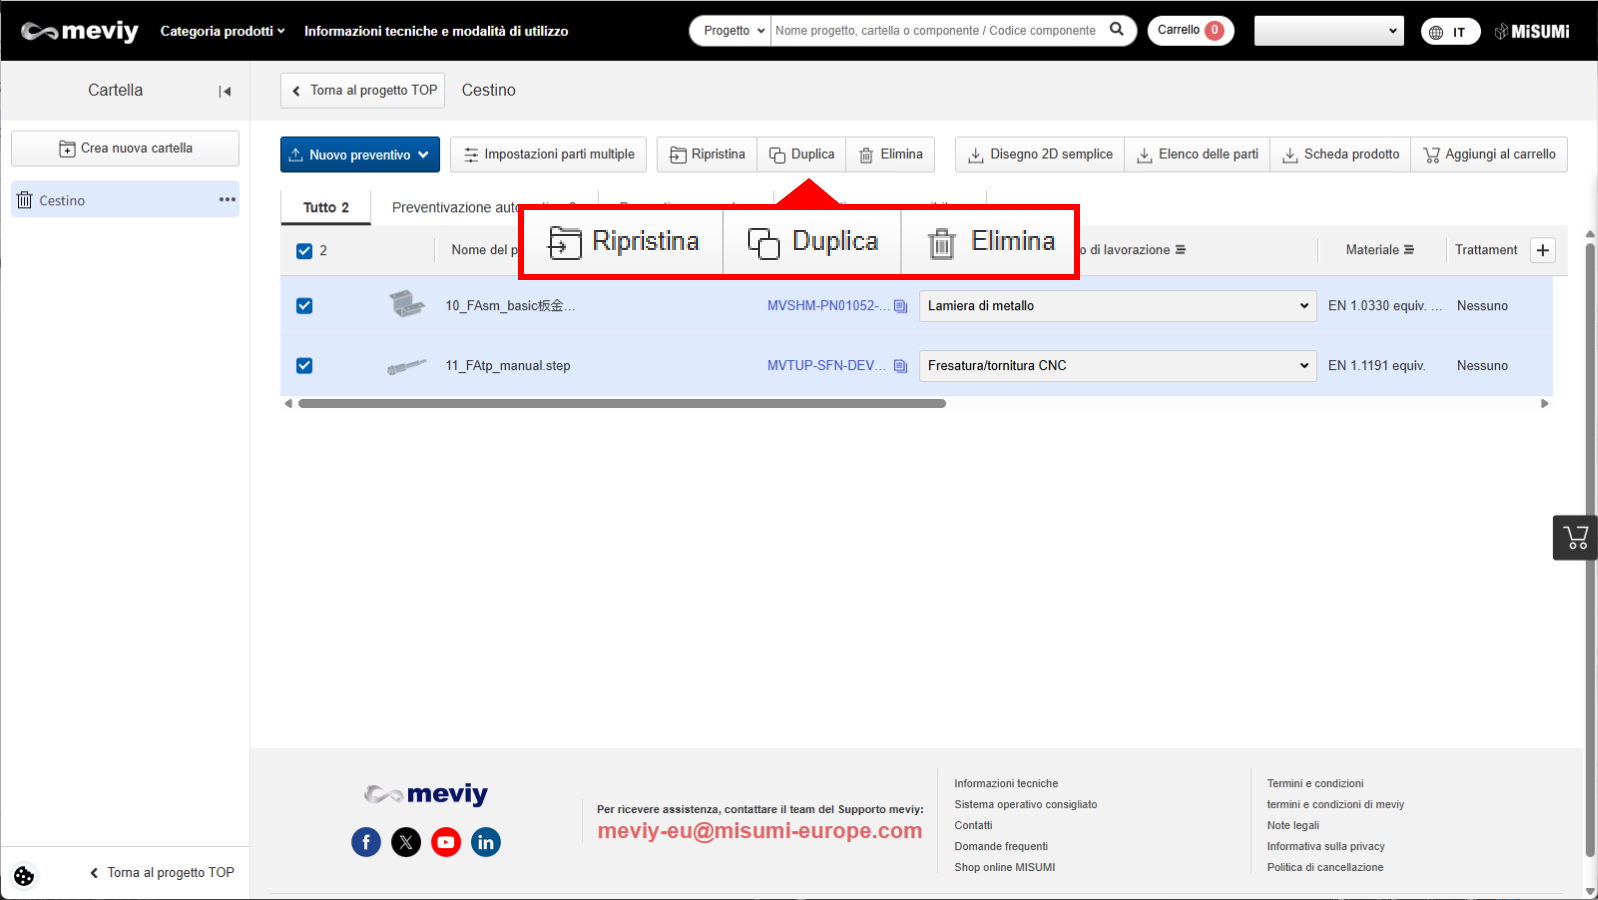Open the meviy LinkedIn icon
The height and width of the screenshot is (900, 1598).
486,842
